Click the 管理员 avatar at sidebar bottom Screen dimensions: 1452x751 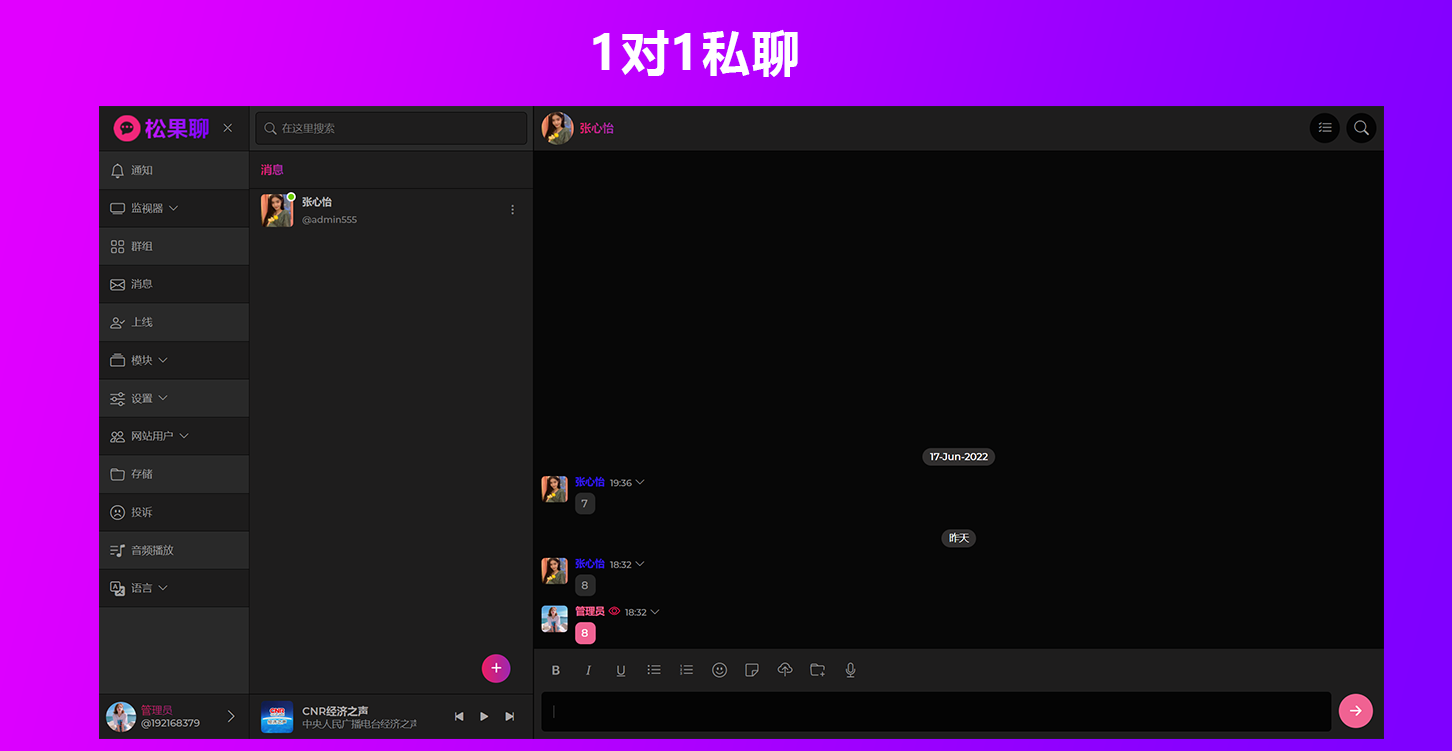pos(121,717)
